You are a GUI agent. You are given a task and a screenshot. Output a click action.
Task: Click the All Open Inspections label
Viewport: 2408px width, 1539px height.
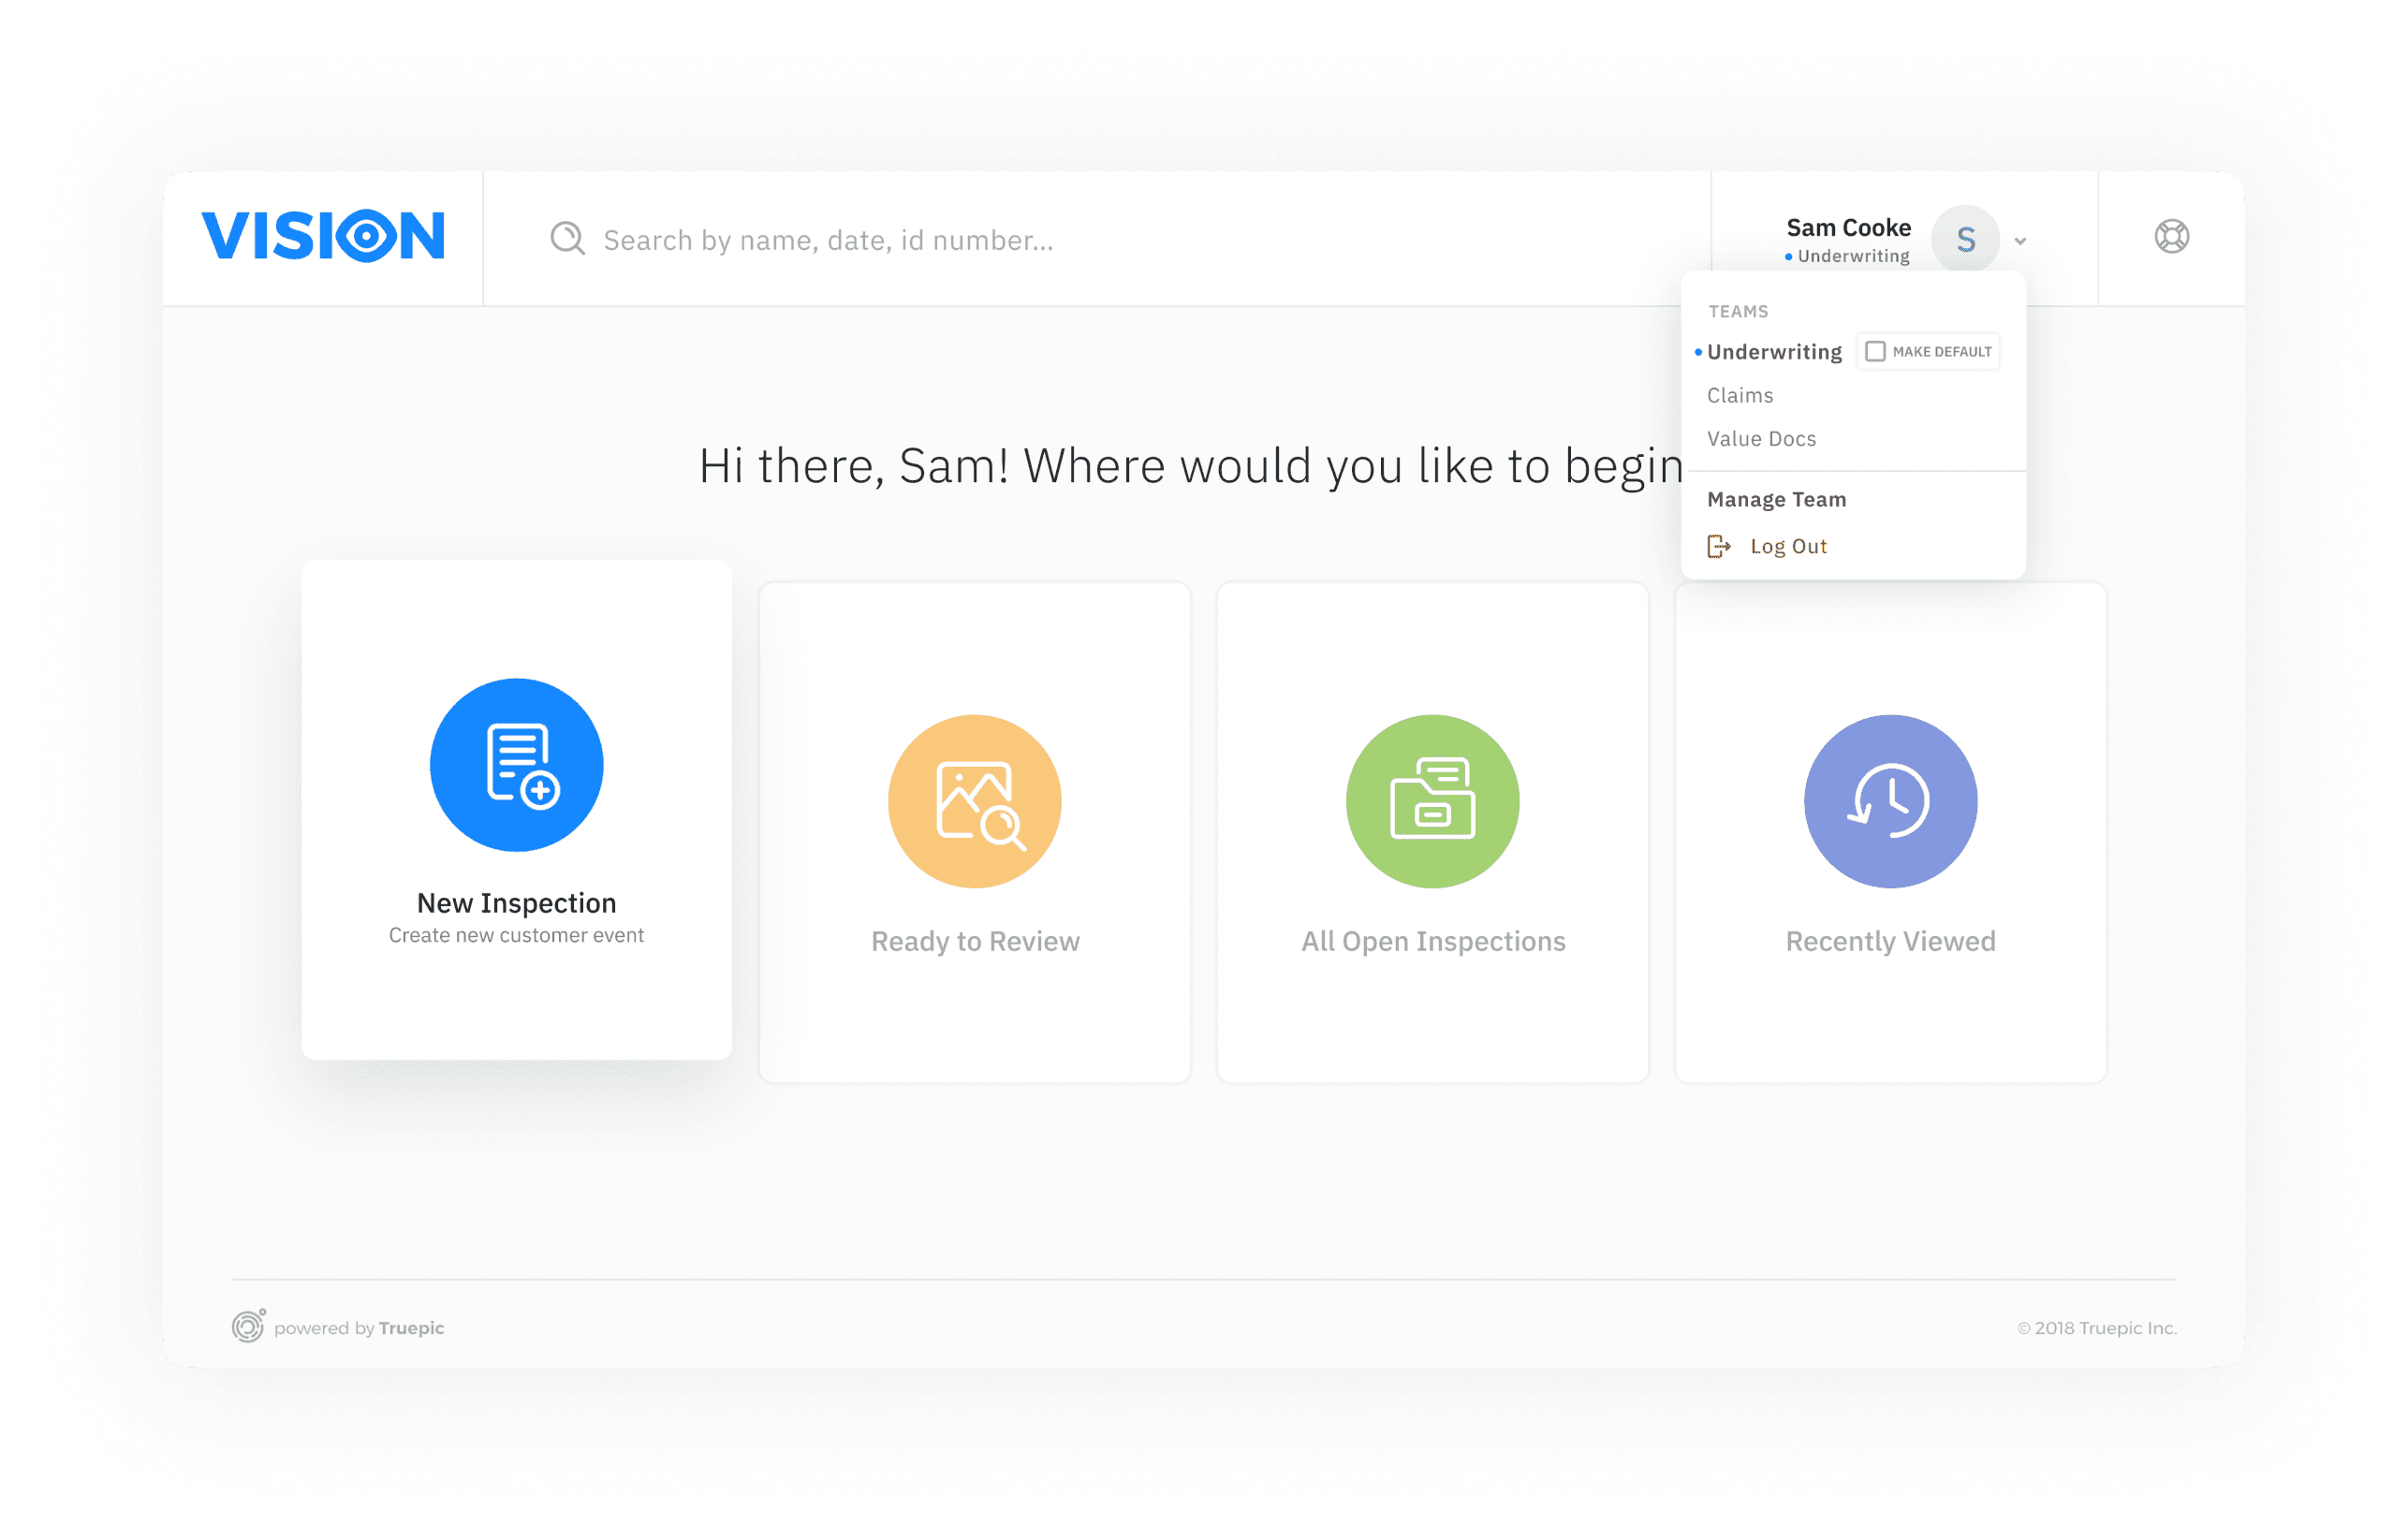1432,941
